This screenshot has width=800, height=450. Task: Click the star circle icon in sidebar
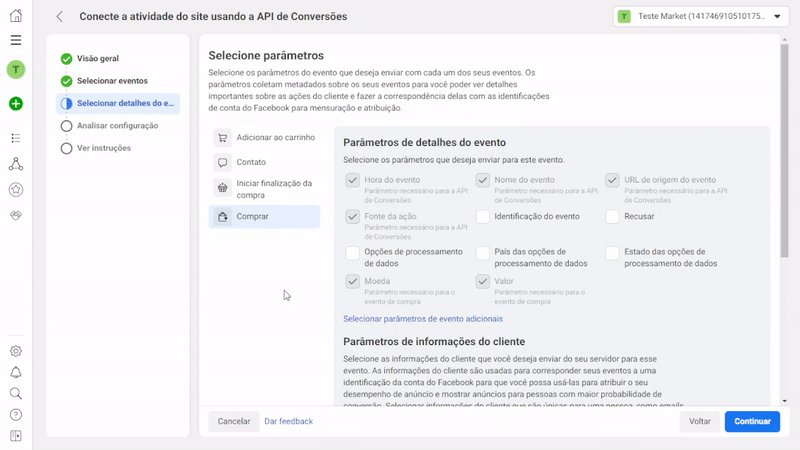[x=15, y=189]
